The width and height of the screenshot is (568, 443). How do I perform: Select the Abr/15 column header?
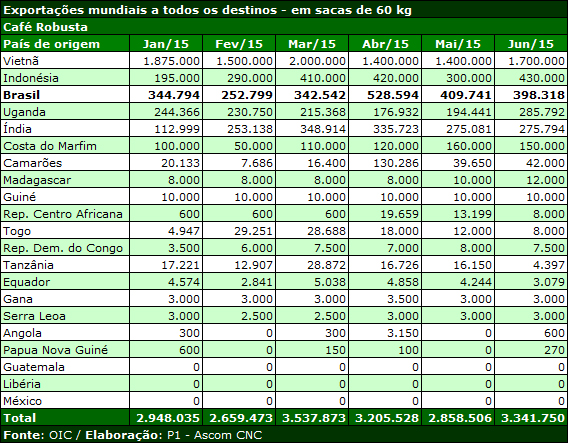pos(385,44)
